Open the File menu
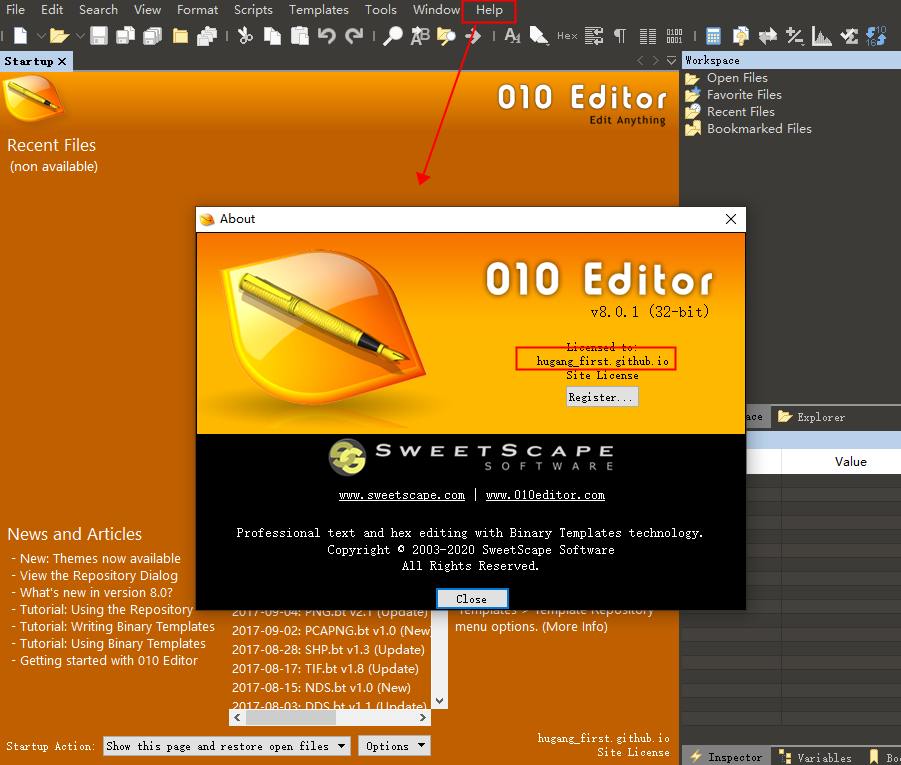Image resolution: width=901 pixels, height=765 pixels. (15, 10)
